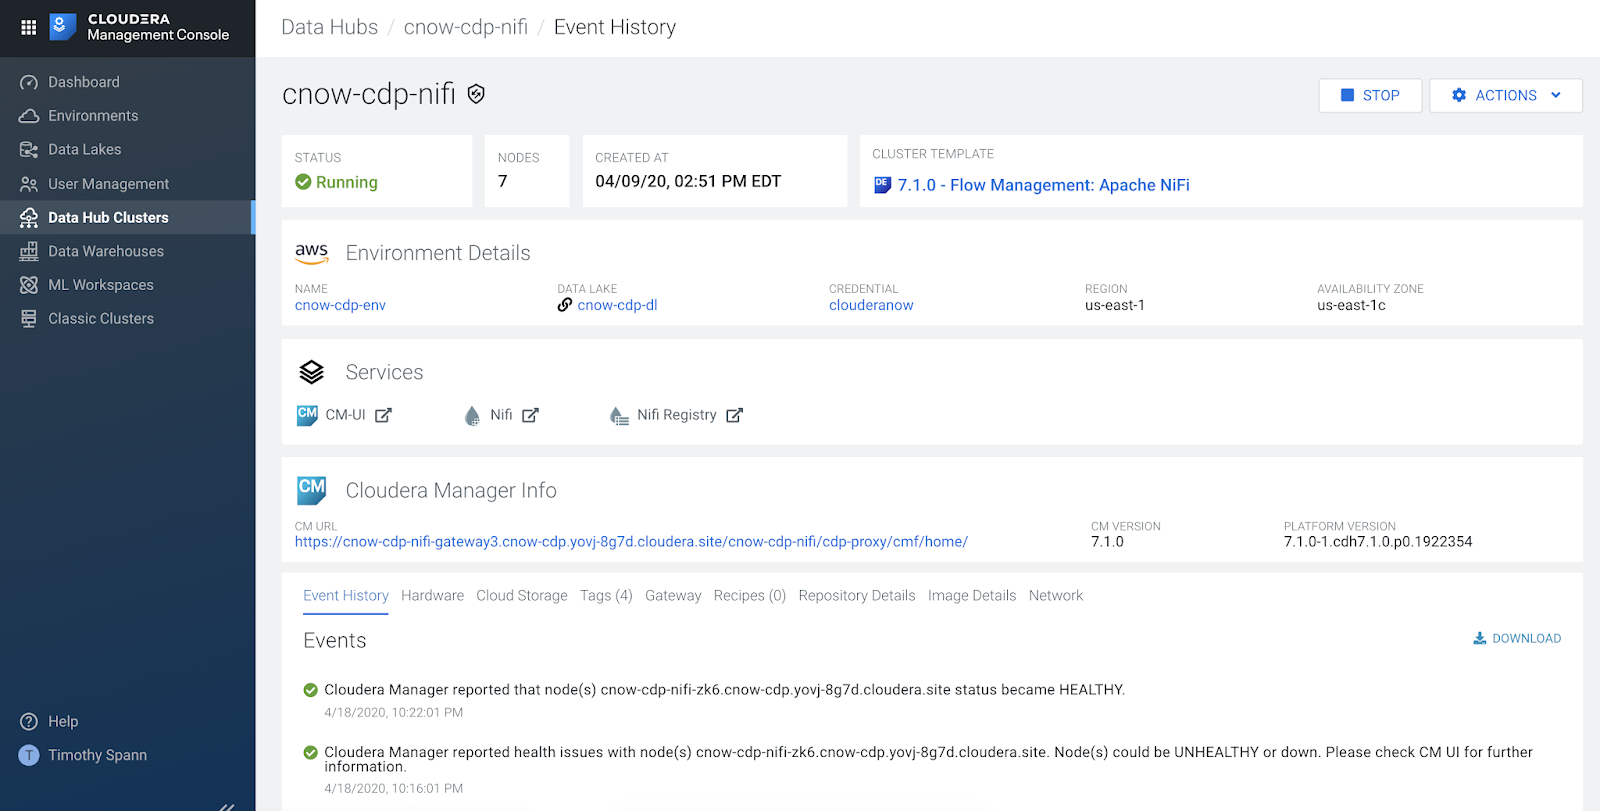Click the Environments cloud icon
The image size is (1600, 811).
(x=29, y=116)
